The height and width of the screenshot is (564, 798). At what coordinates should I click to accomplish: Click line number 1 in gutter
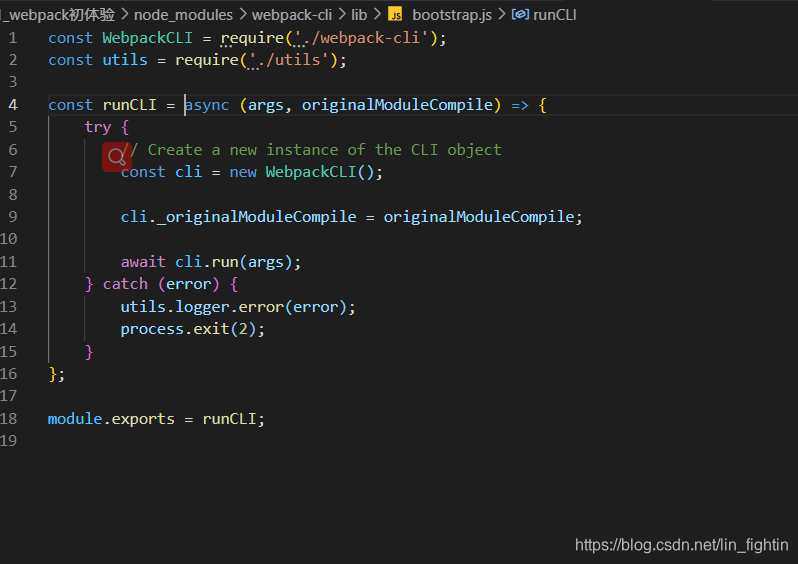[13, 38]
